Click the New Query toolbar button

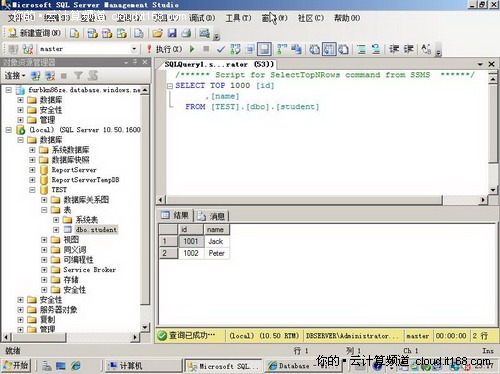pyautogui.click(x=34, y=33)
